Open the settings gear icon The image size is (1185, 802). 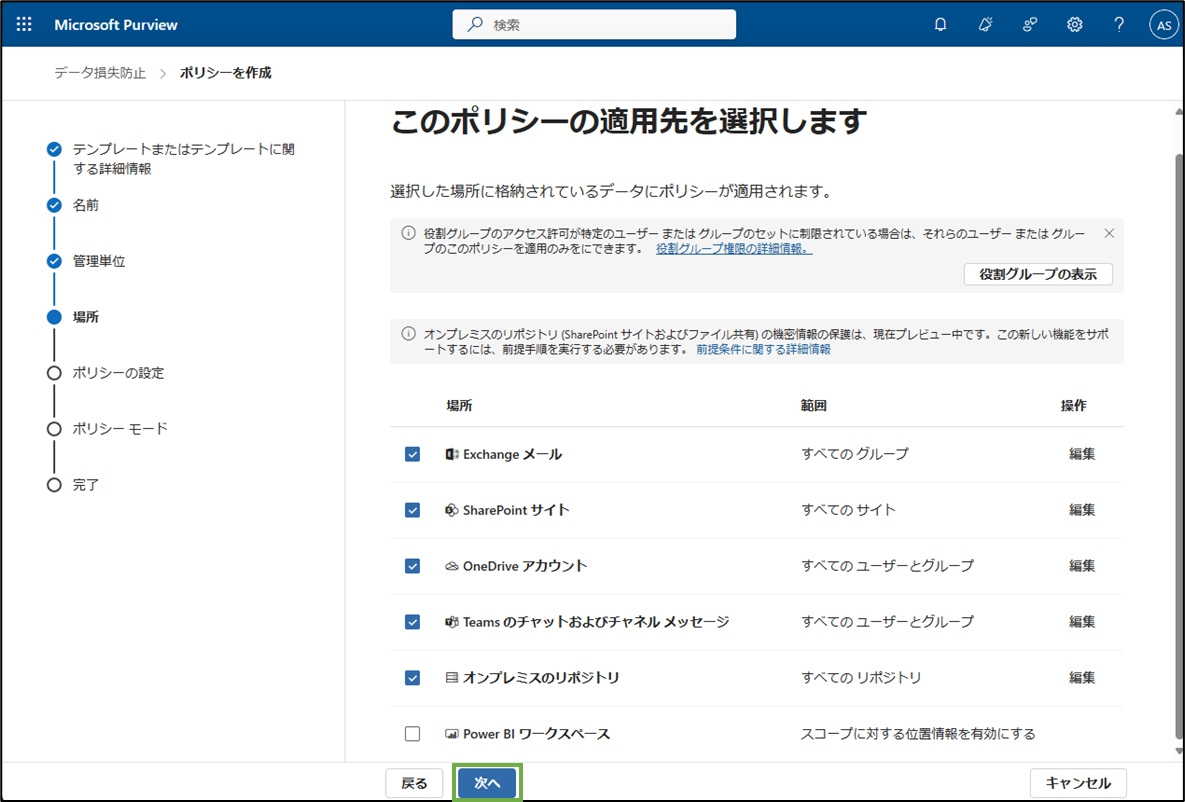pos(1074,24)
